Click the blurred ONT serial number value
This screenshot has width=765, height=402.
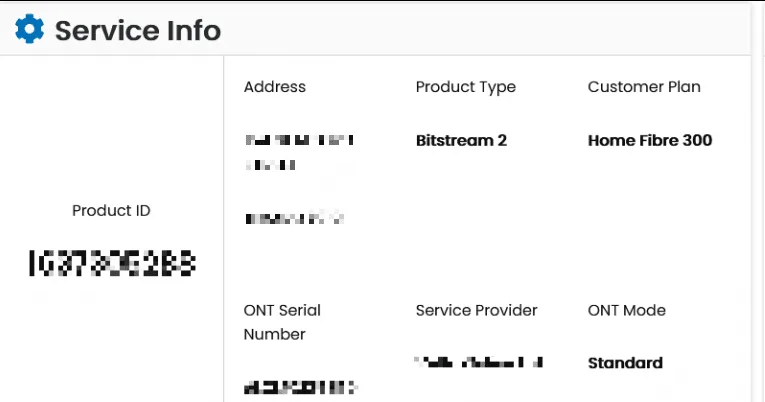300,386
